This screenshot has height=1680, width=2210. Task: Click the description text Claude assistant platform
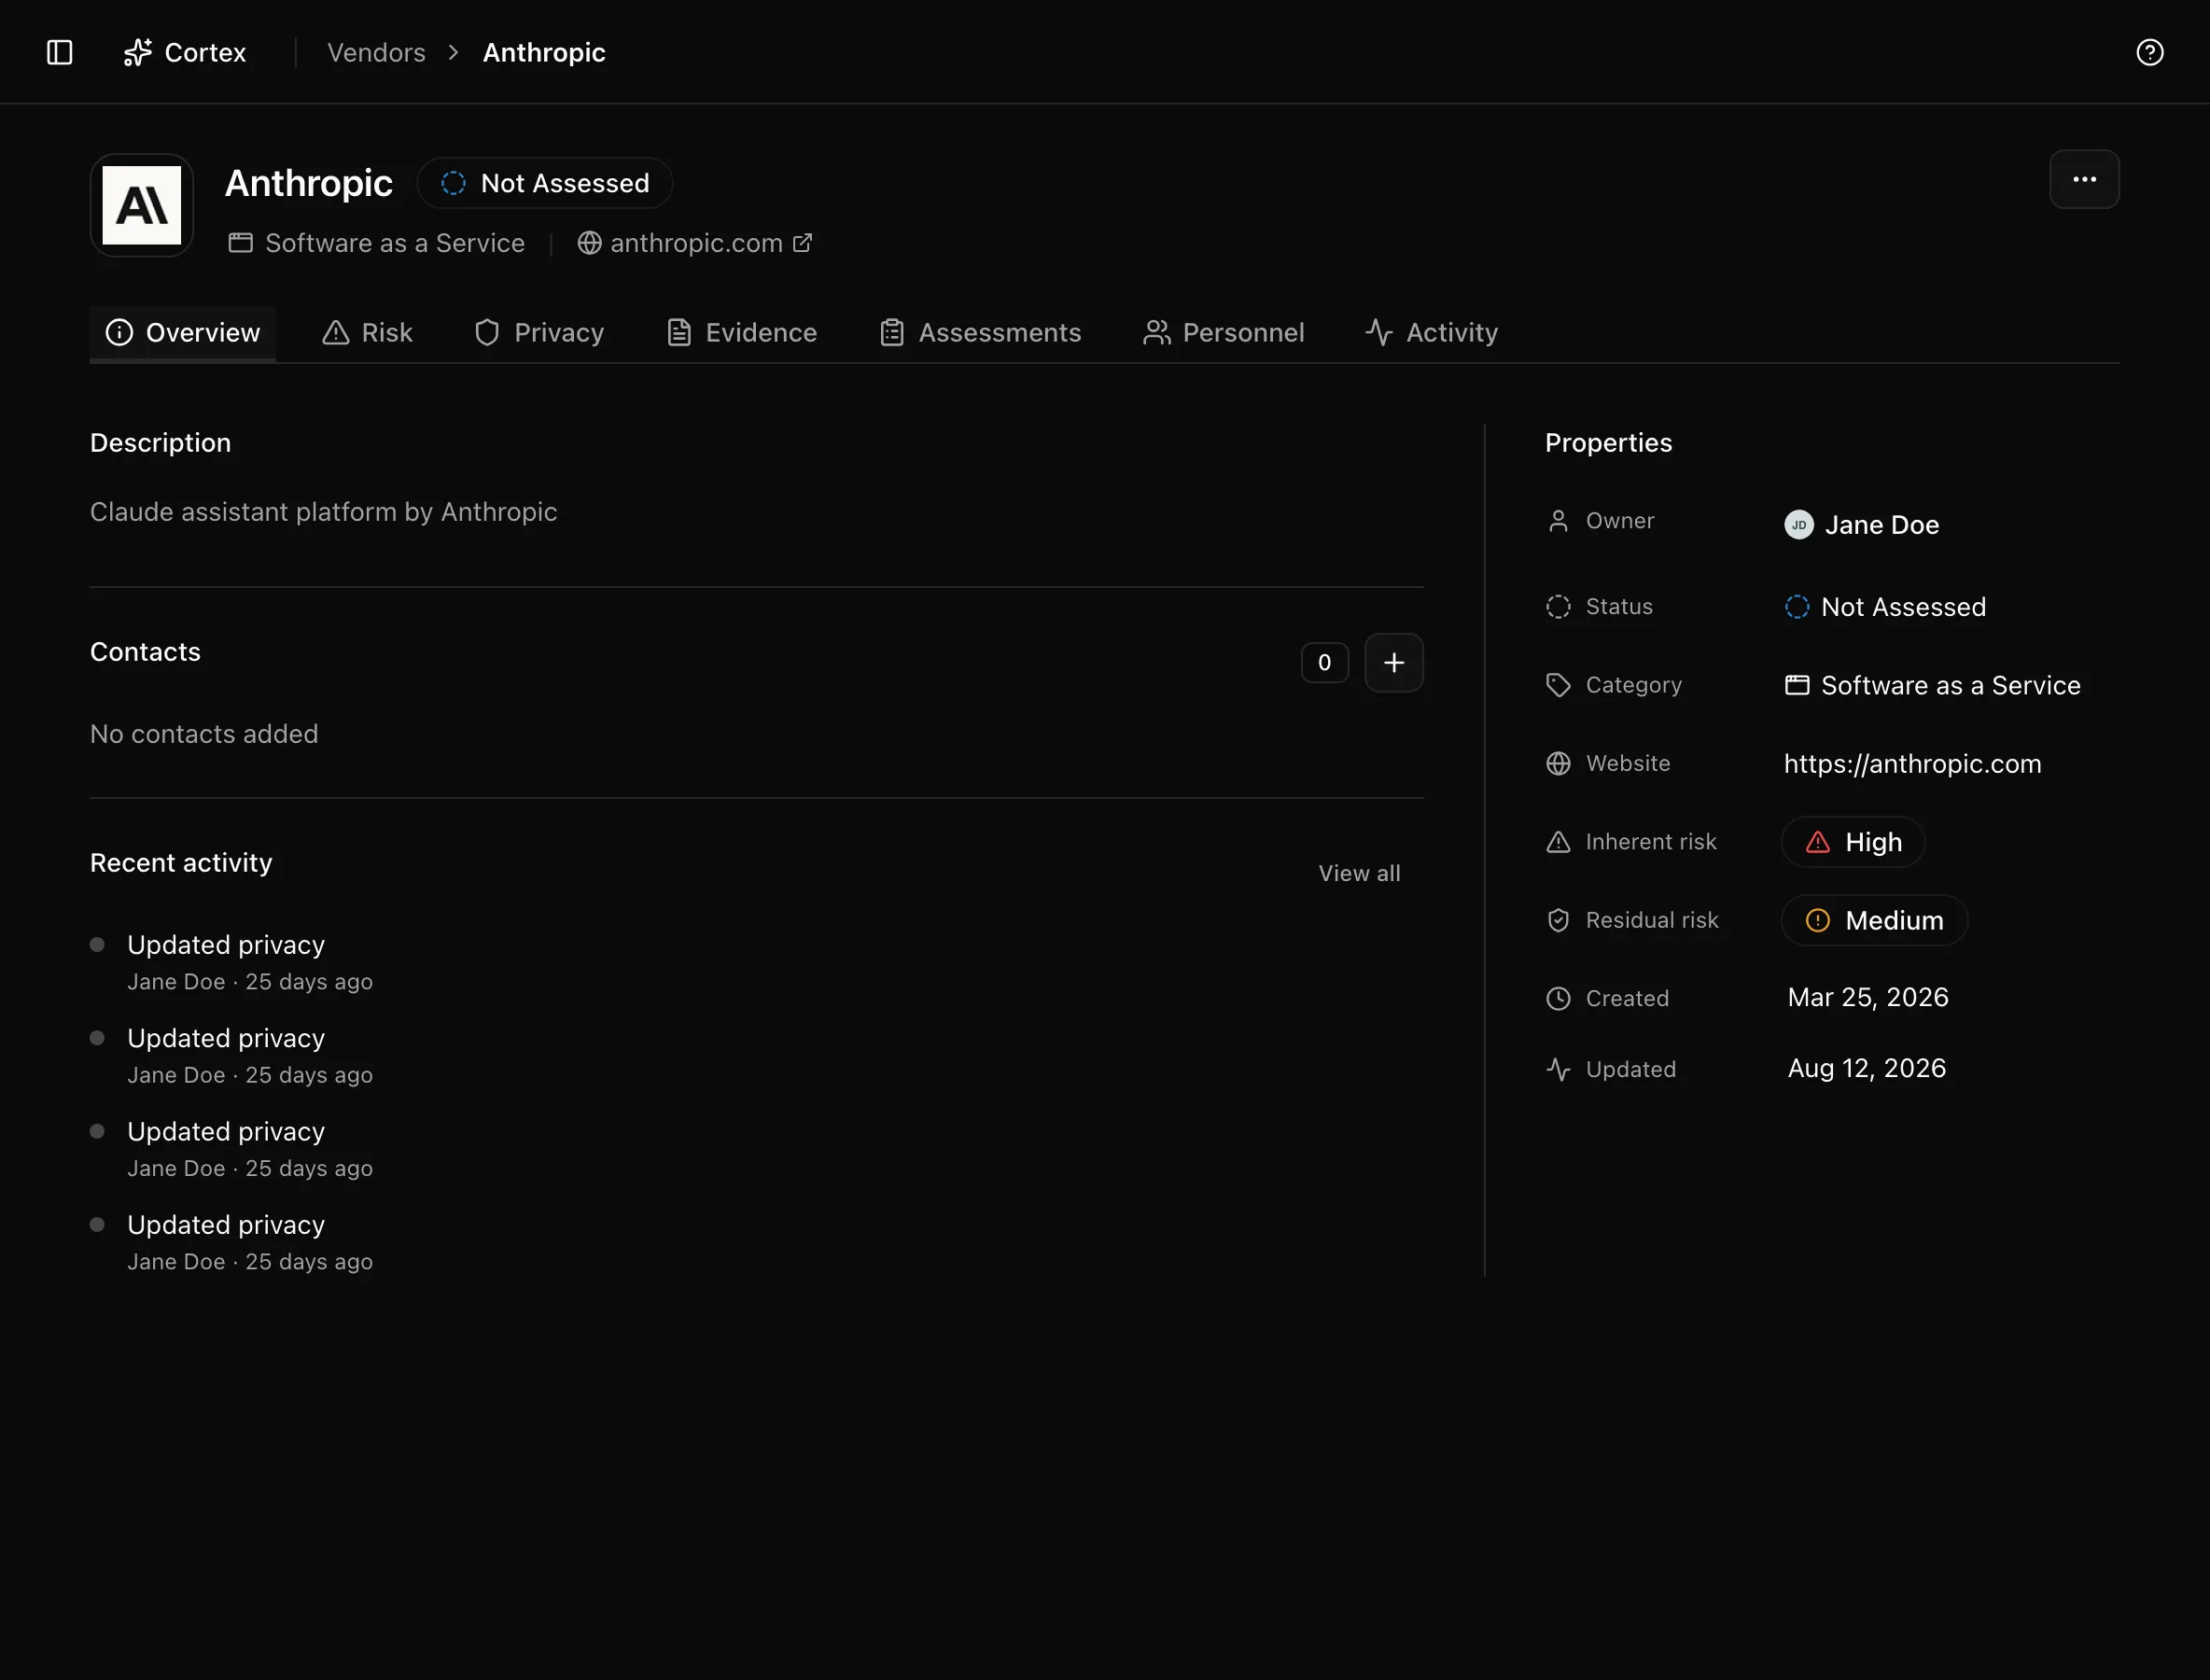click(323, 512)
